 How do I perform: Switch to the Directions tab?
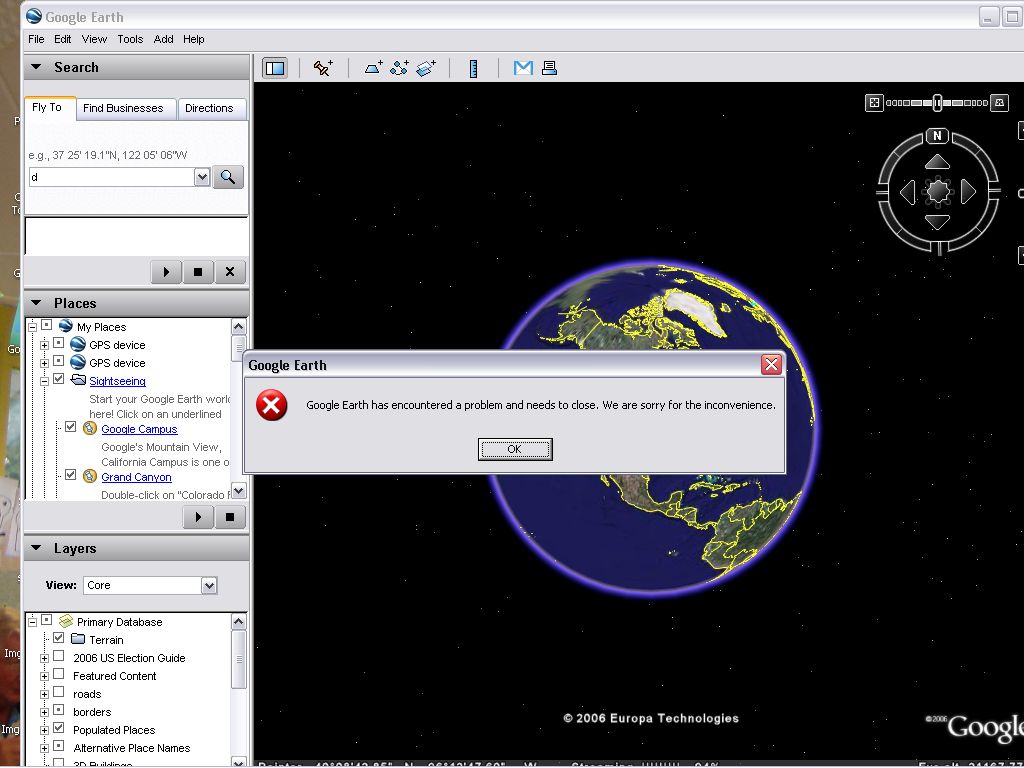point(212,108)
